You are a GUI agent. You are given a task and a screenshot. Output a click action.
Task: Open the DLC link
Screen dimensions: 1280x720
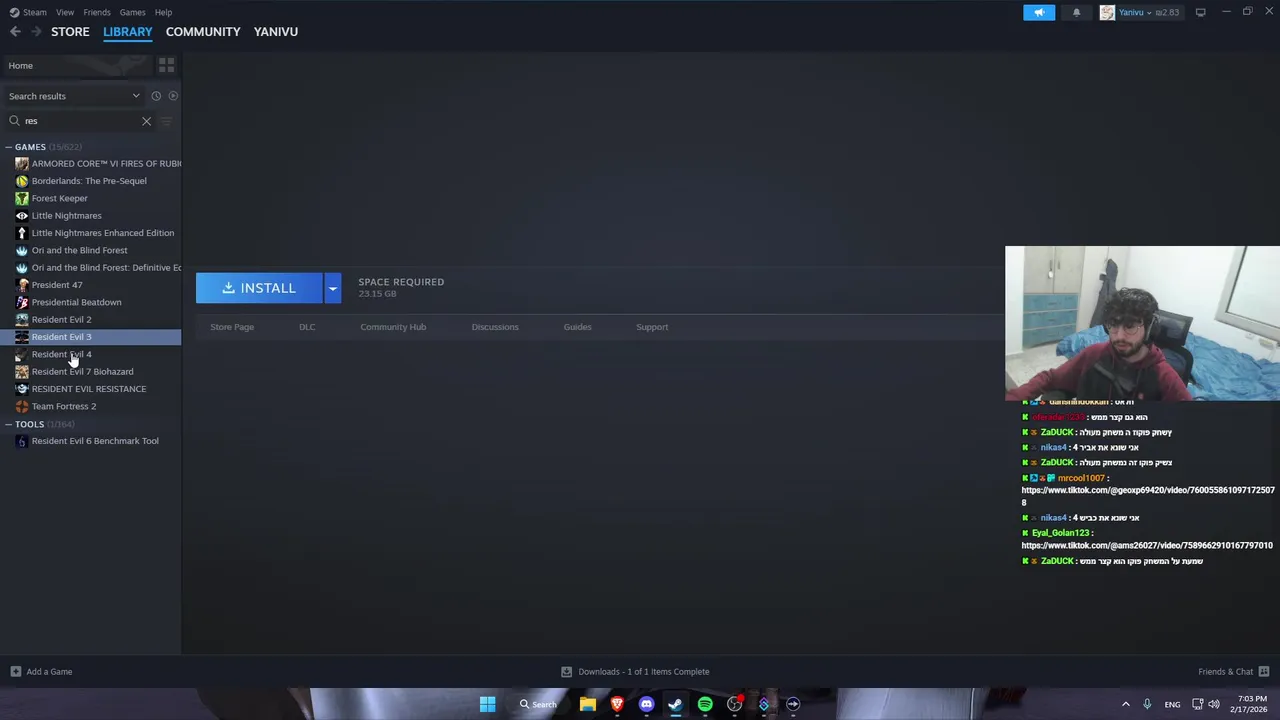[307, 327]
